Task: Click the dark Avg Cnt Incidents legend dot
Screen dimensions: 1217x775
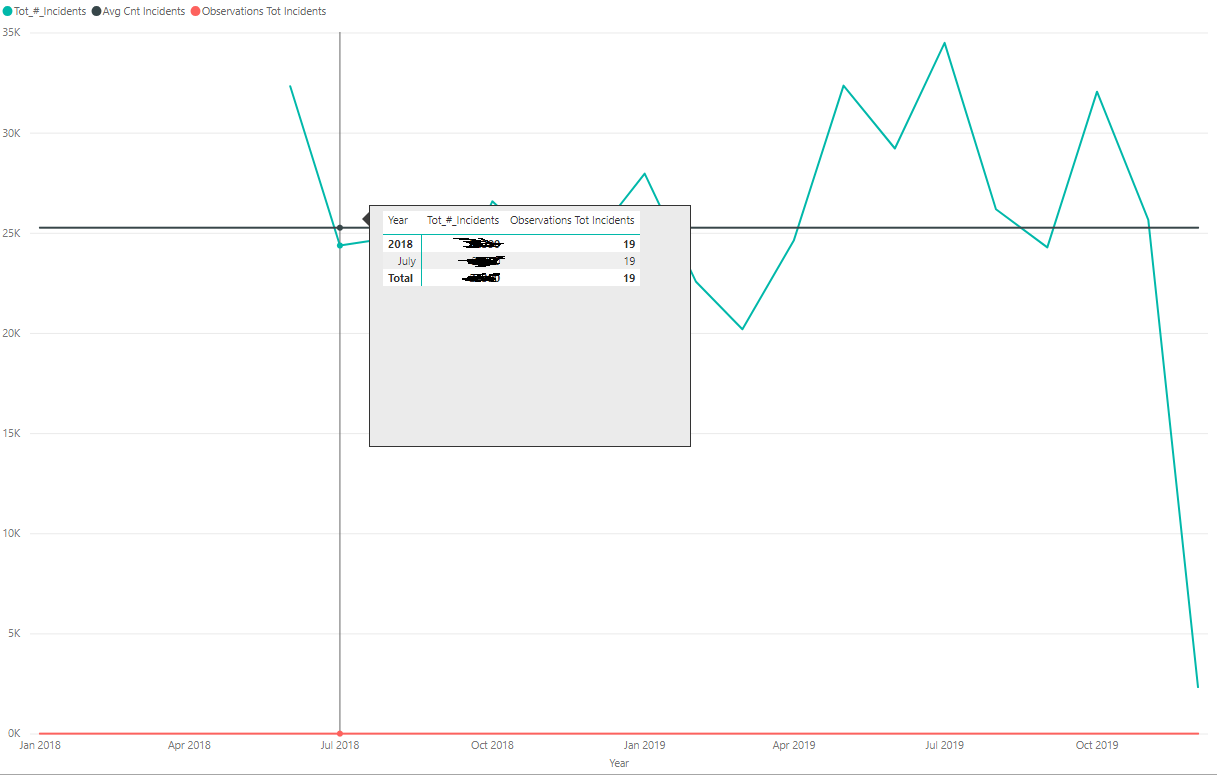Action: pos(97,11)
